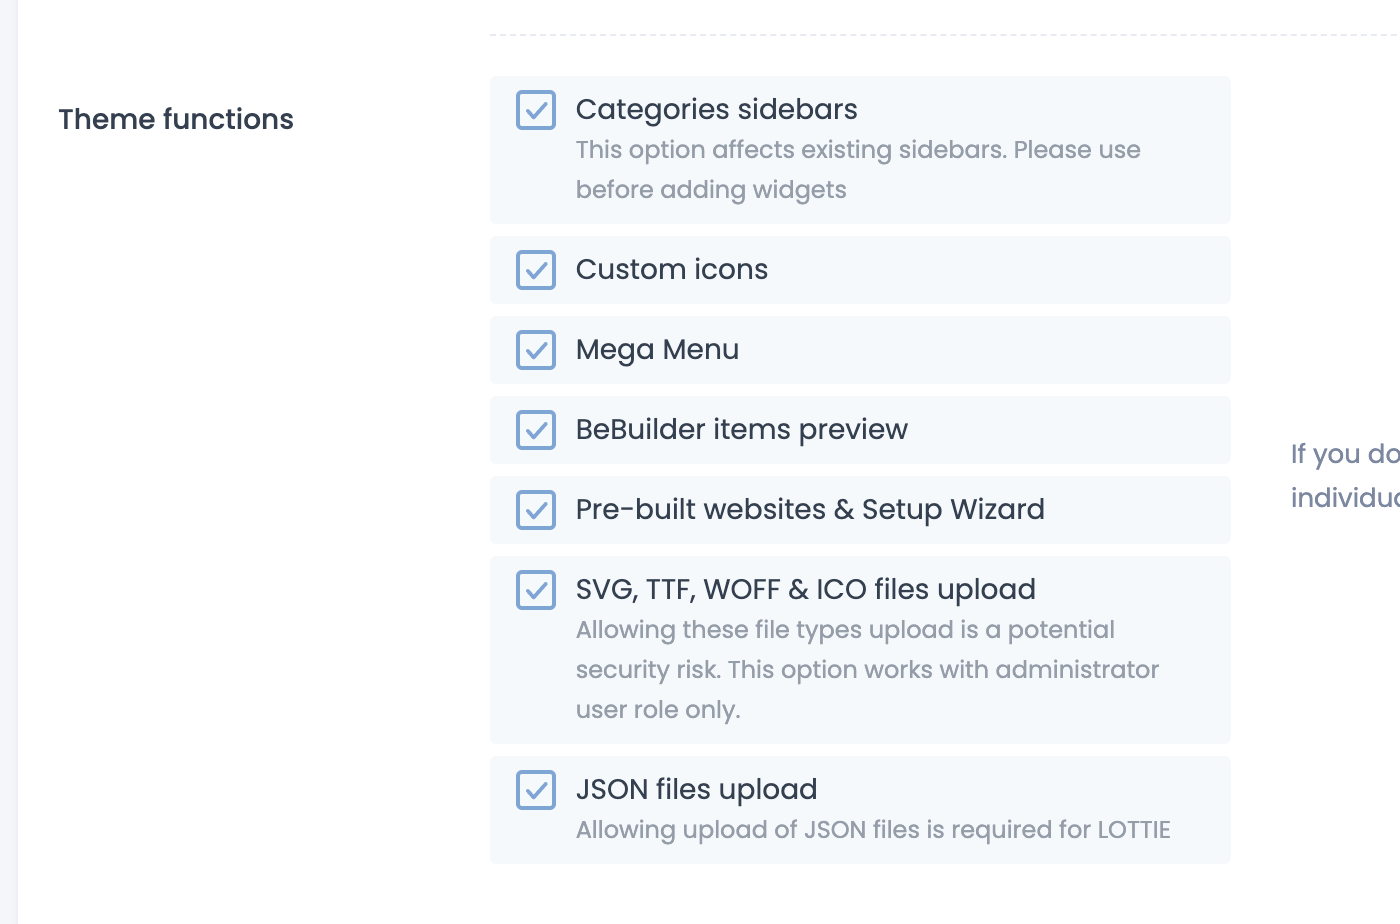The image size is (1400, 924).
Task: Untick the Mega Menu checkbox
Action: pyautogui.click(x=536, y=350)
